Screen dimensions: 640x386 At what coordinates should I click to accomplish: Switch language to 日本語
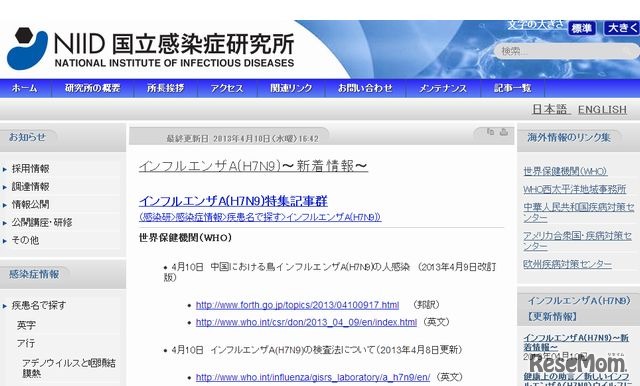[x=550, y=109]
